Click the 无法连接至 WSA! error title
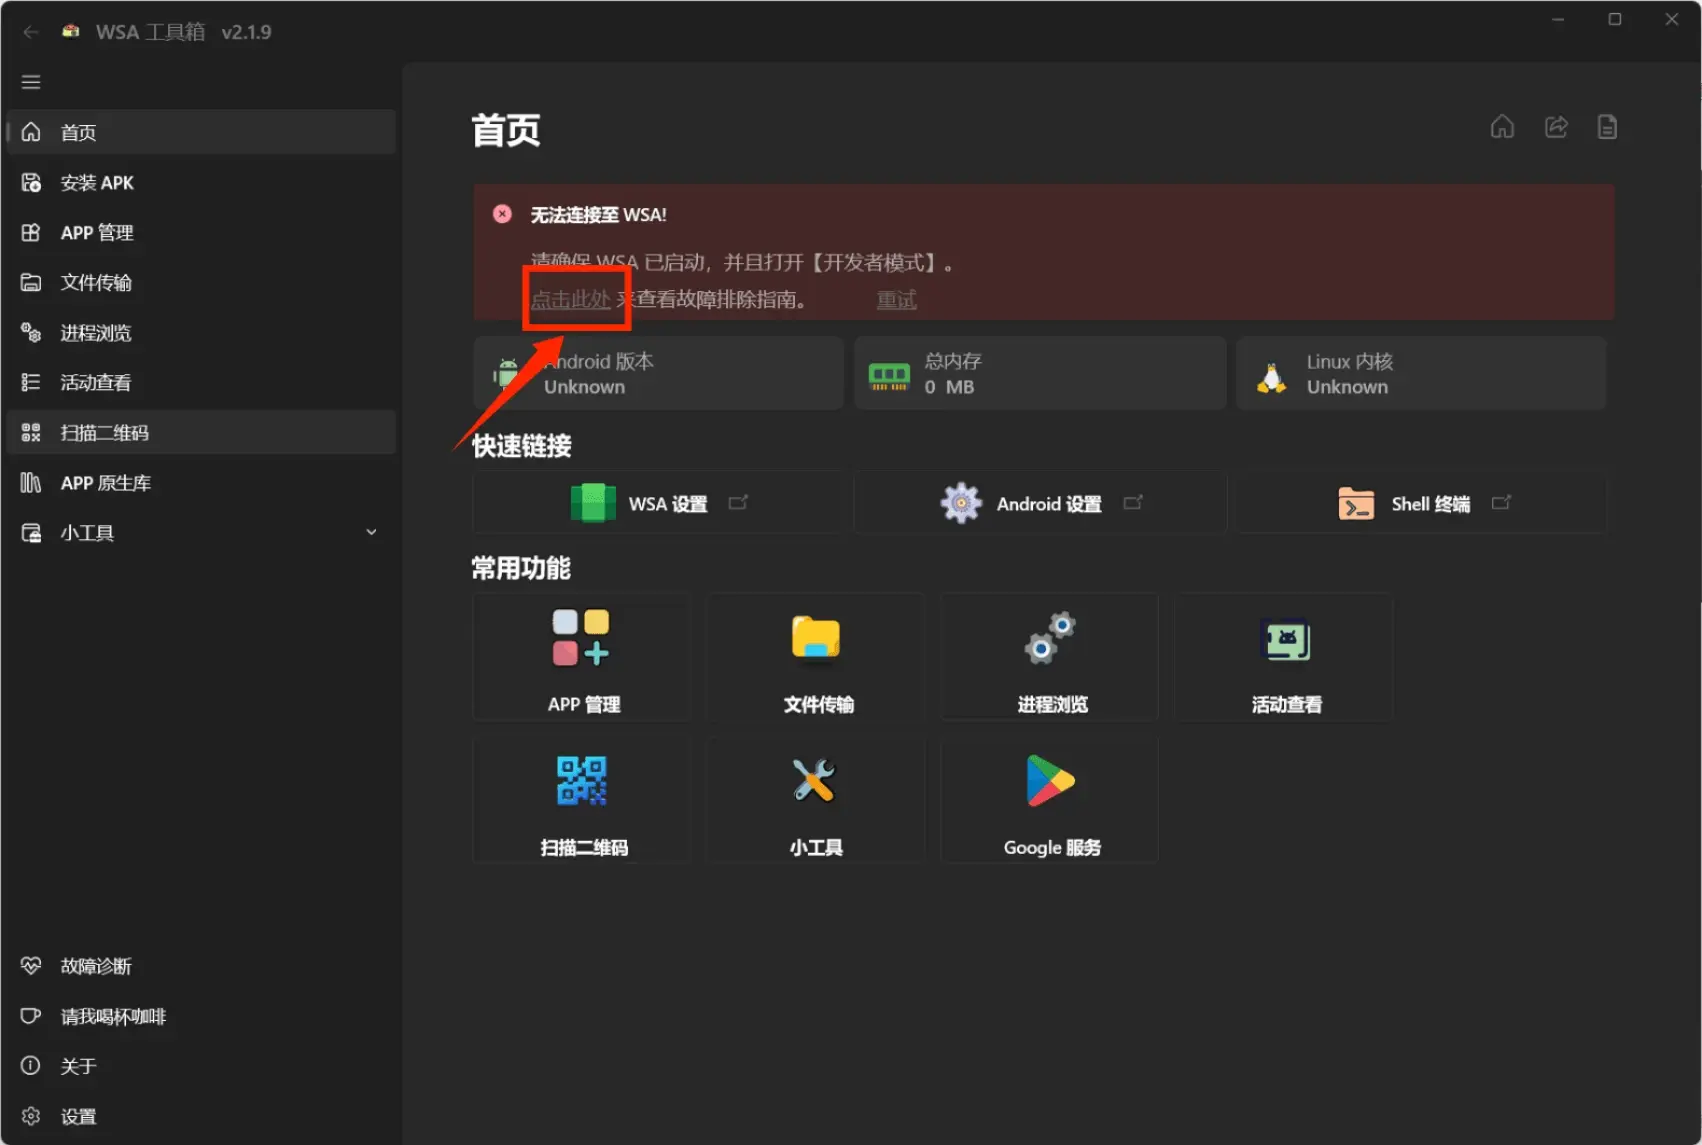Viewport: 1702px width, 1145px height. point(598,215)
